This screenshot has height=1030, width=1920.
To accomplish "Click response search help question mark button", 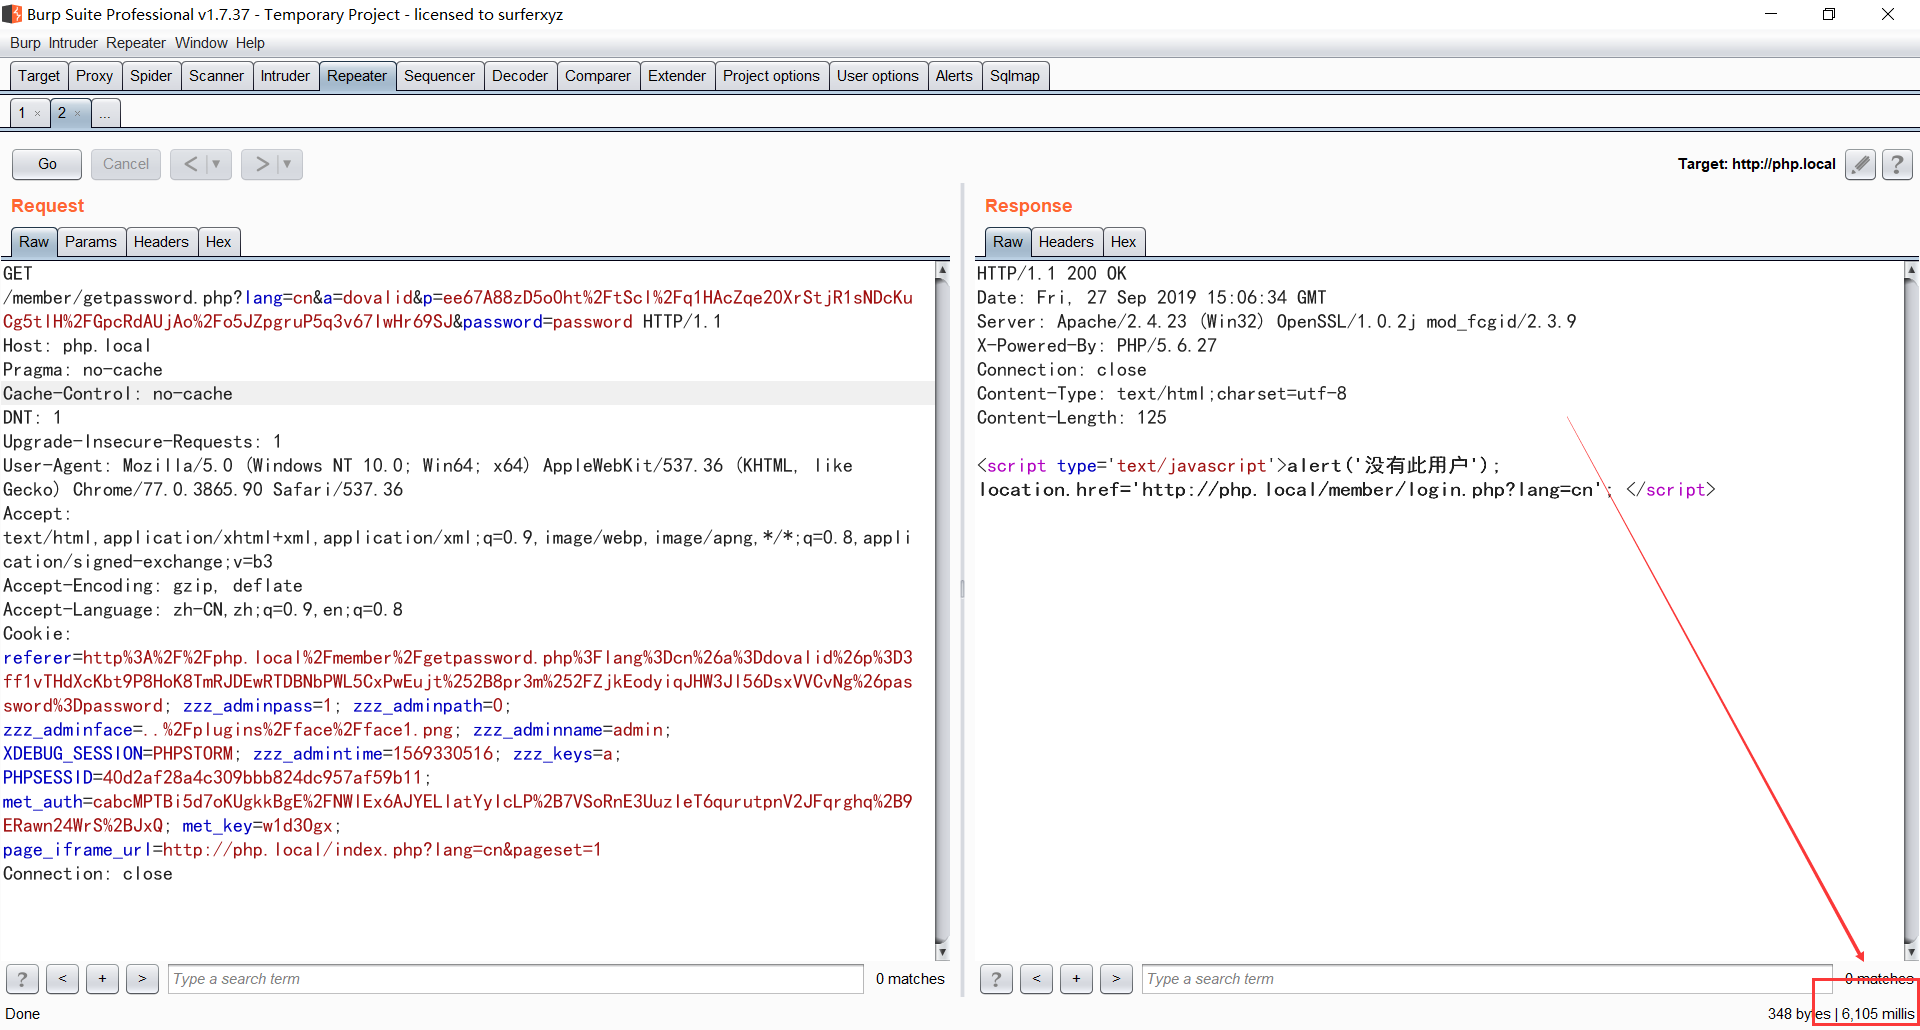I will (996, 979).
